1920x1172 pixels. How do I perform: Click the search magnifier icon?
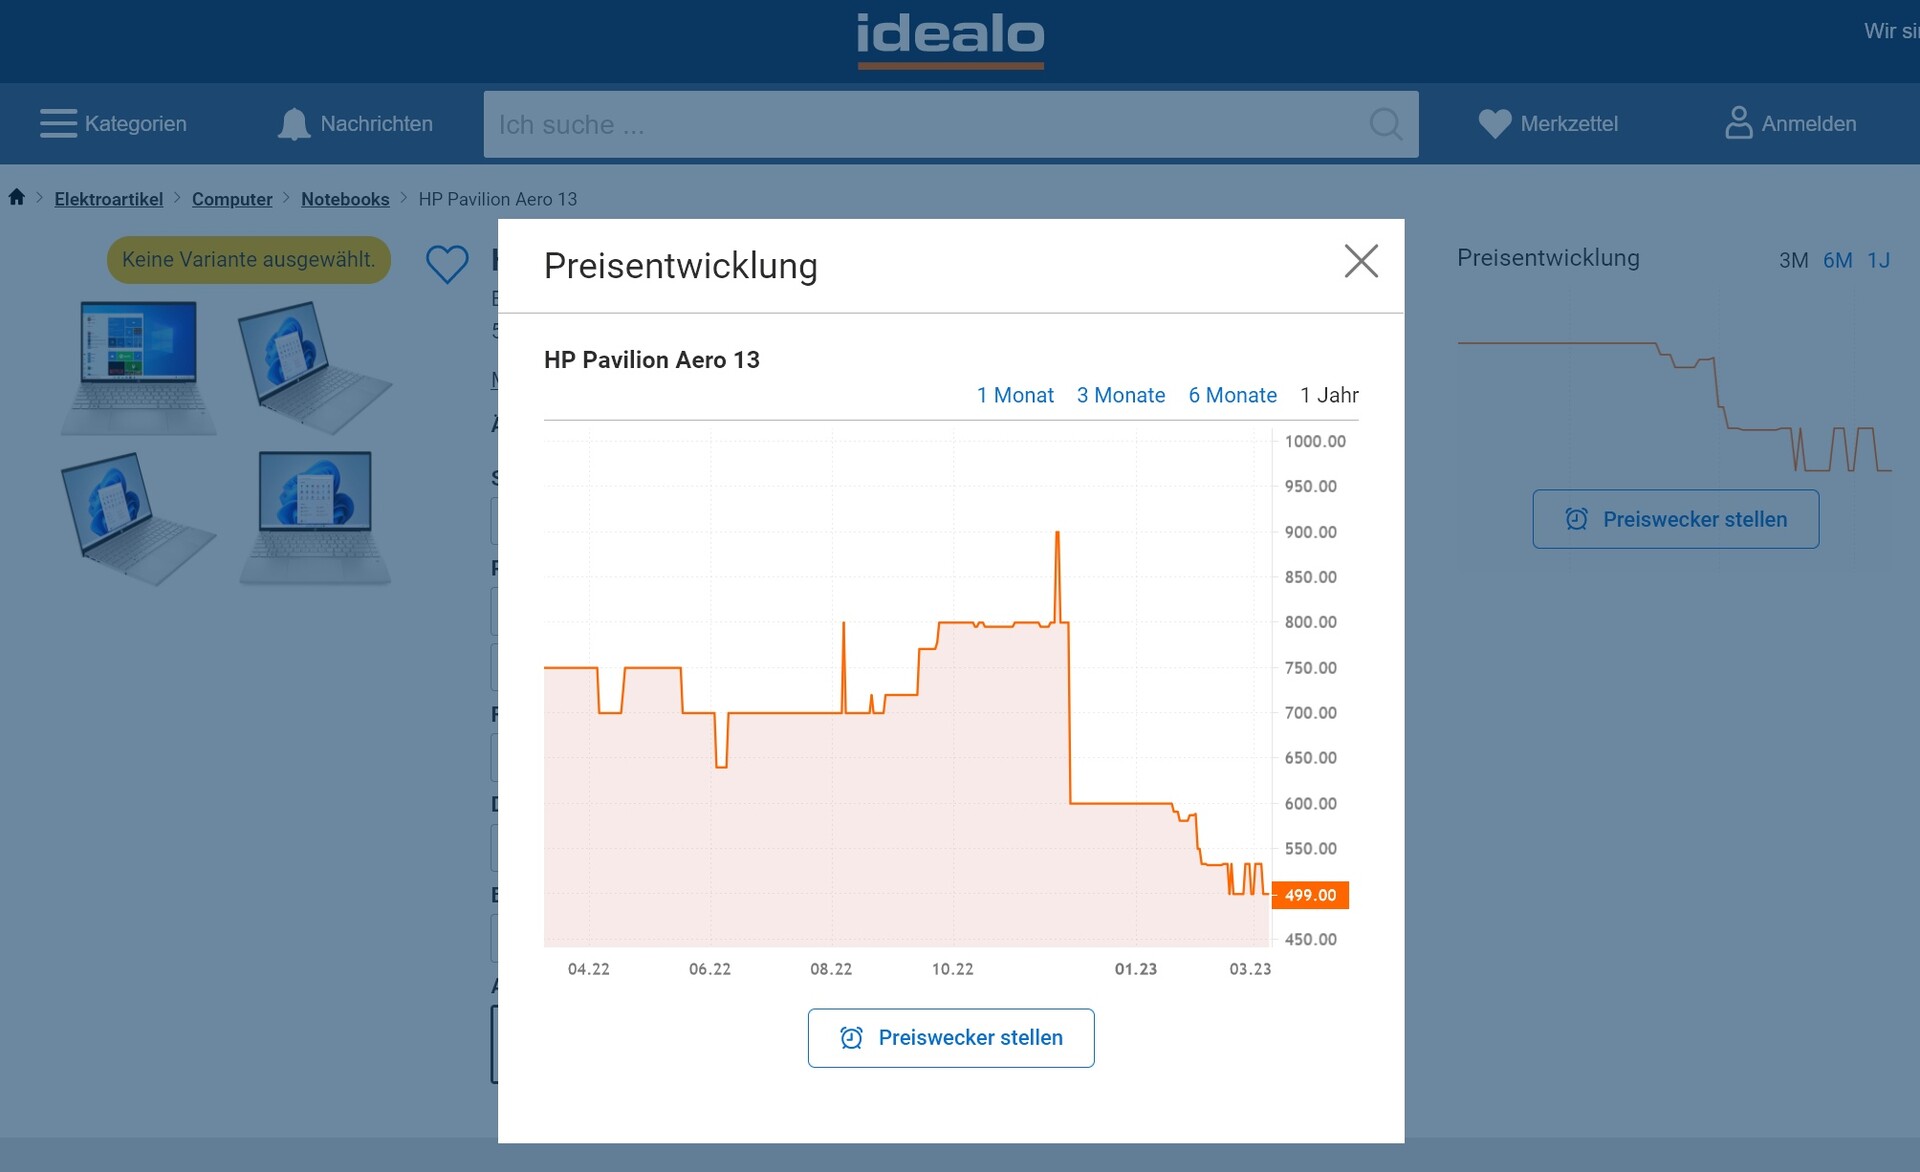(1385, 124)
